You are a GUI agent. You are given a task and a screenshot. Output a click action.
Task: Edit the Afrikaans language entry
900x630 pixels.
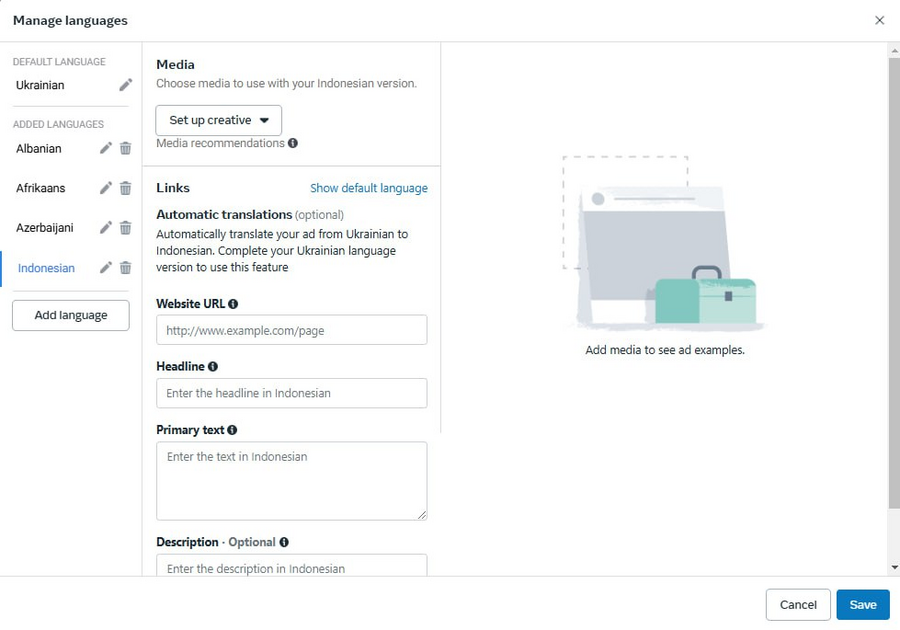pos(106,188)
